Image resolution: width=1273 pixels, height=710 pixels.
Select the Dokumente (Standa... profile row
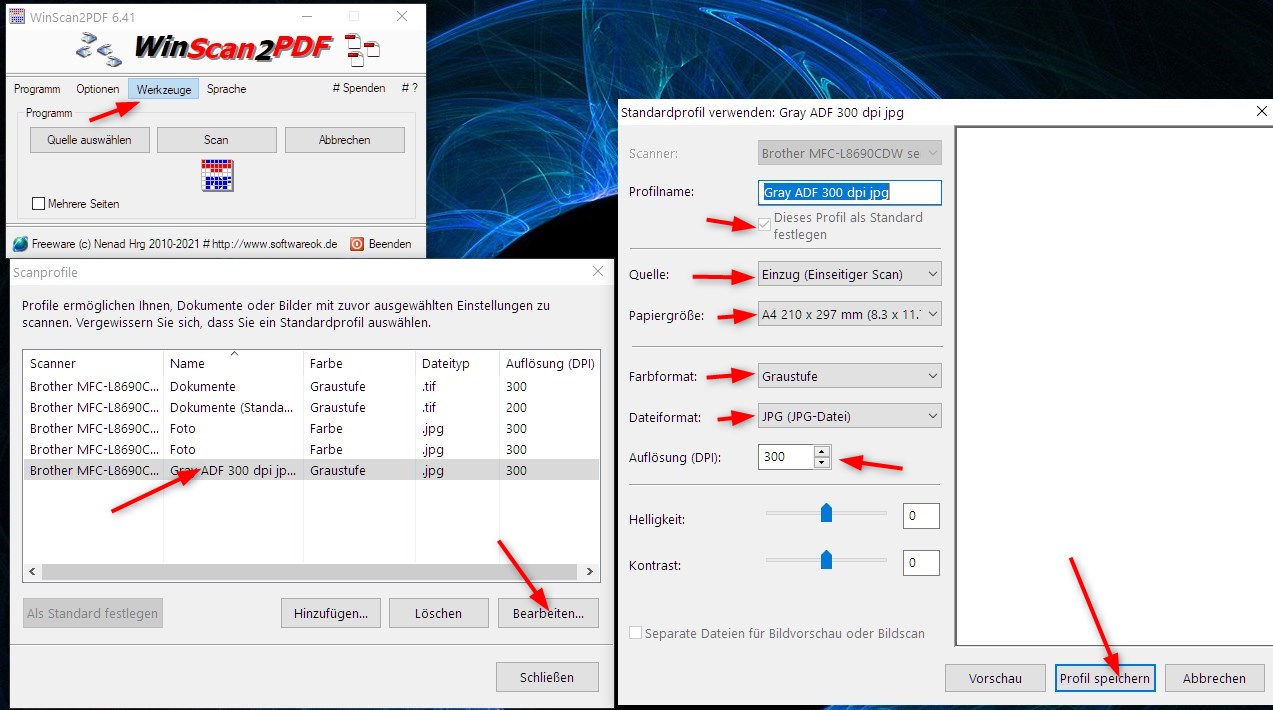click(x=311, y=407)
